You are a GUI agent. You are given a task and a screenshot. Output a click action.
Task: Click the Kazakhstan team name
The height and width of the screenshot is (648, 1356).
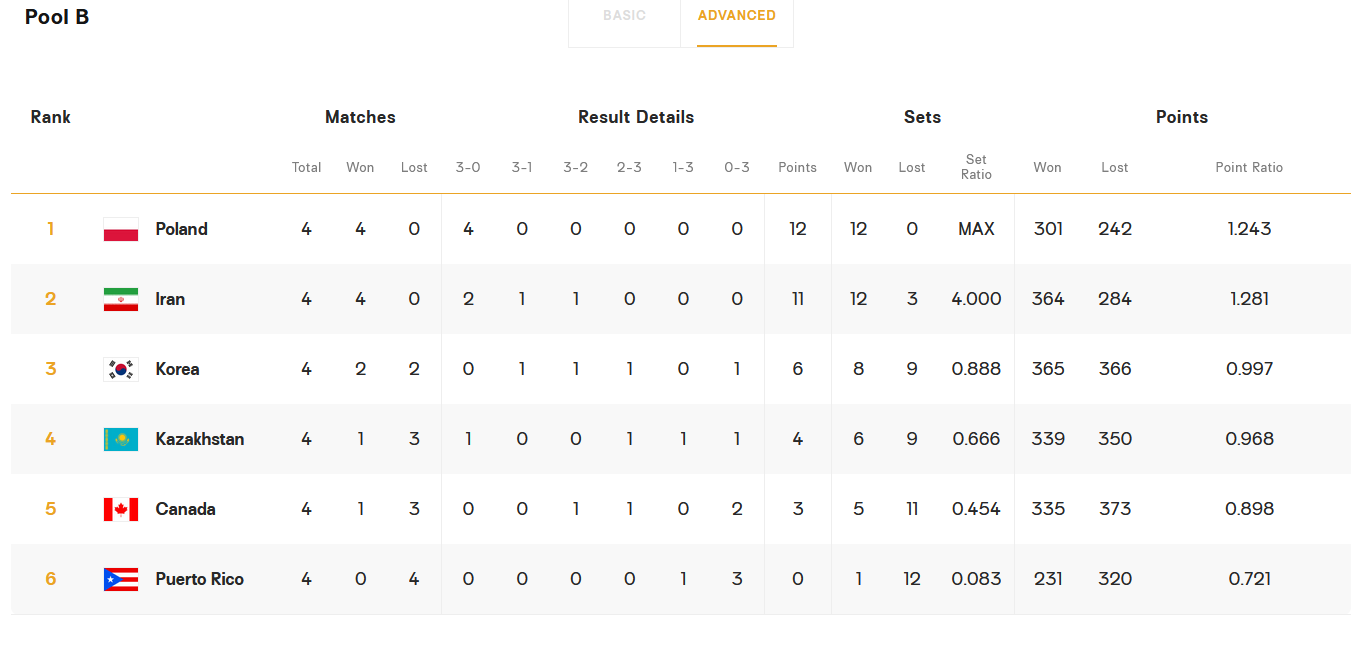coord(199,439)
